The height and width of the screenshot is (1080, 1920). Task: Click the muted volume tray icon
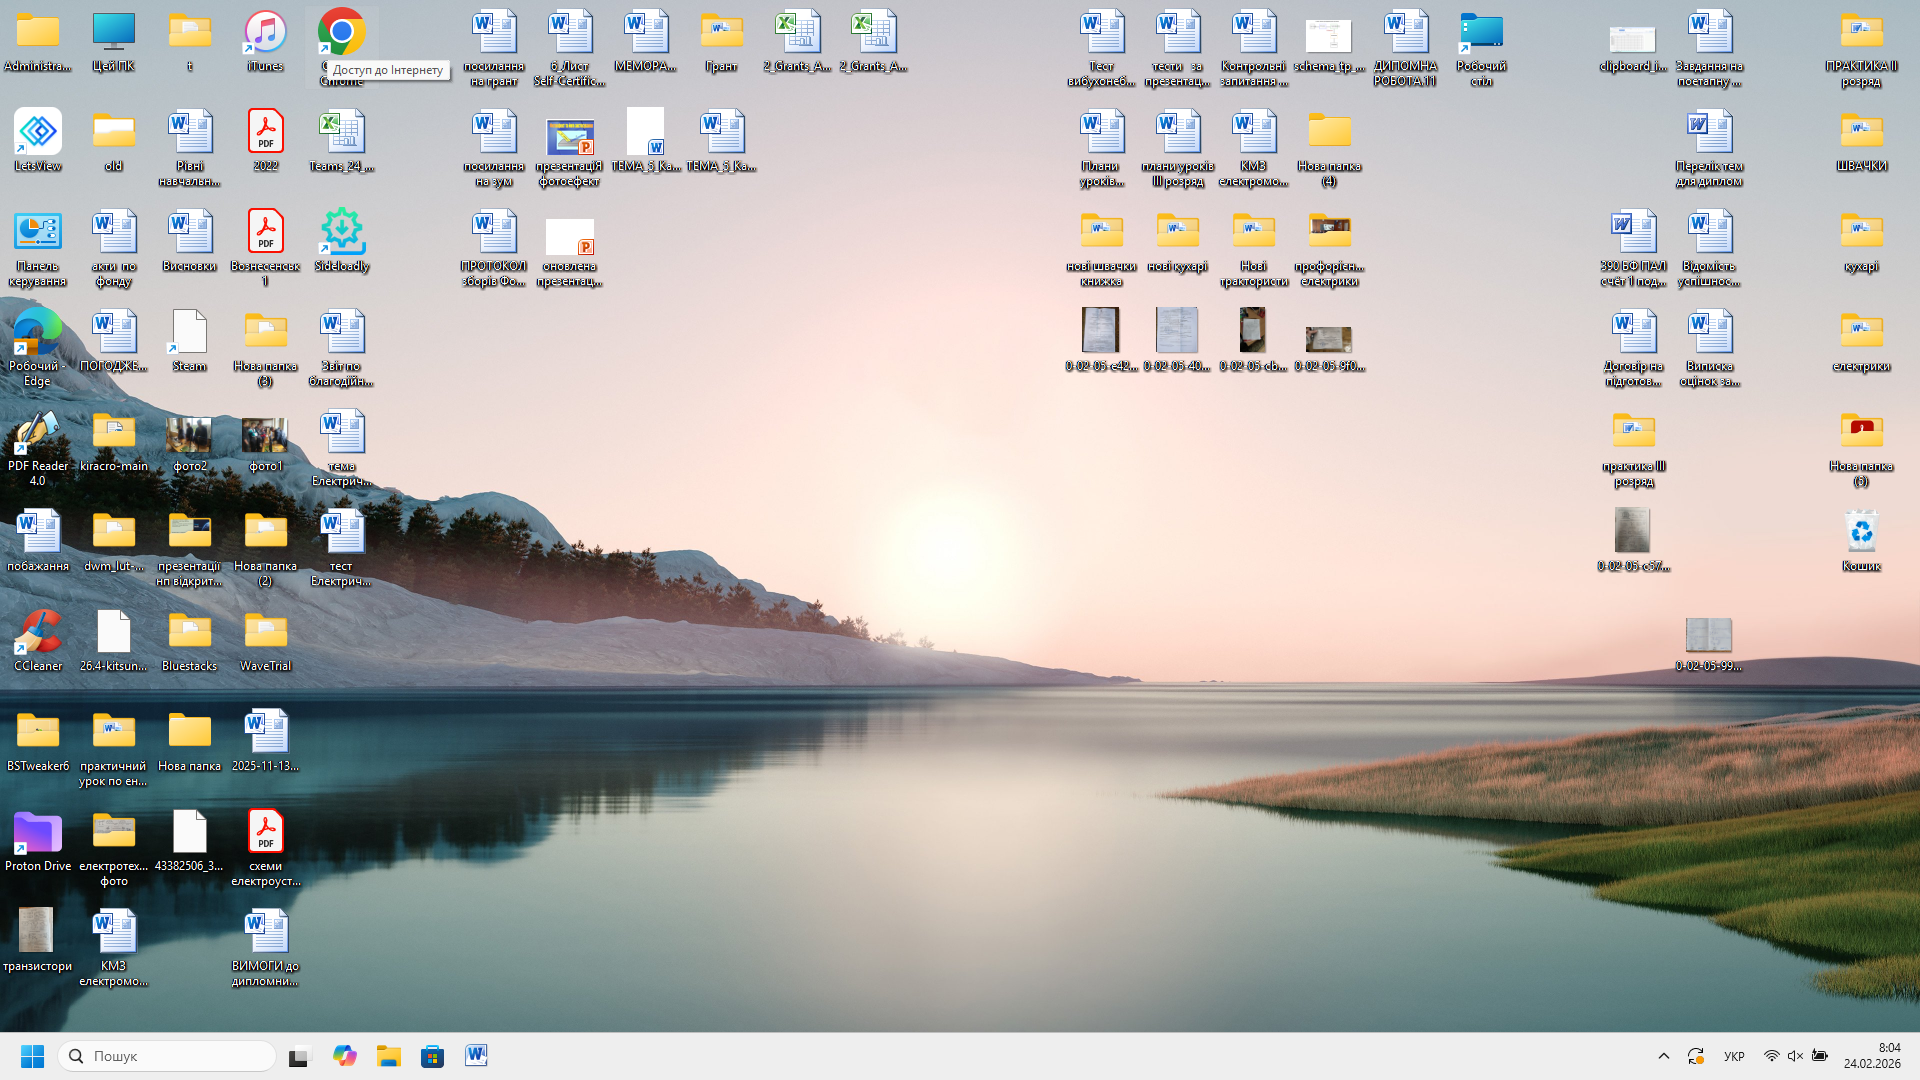point(1795,1056)
